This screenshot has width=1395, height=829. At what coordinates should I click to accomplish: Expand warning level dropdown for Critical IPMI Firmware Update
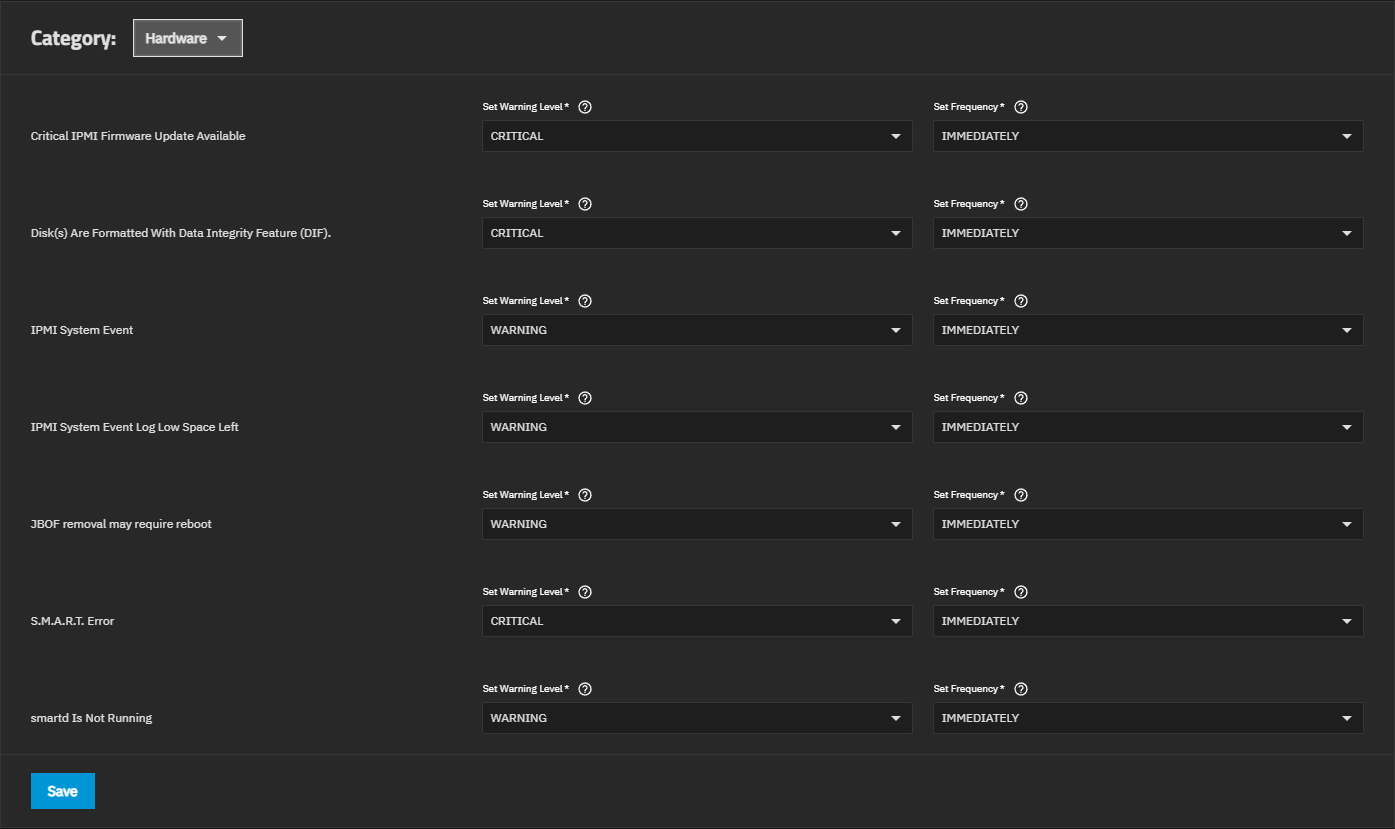(696, 136)
